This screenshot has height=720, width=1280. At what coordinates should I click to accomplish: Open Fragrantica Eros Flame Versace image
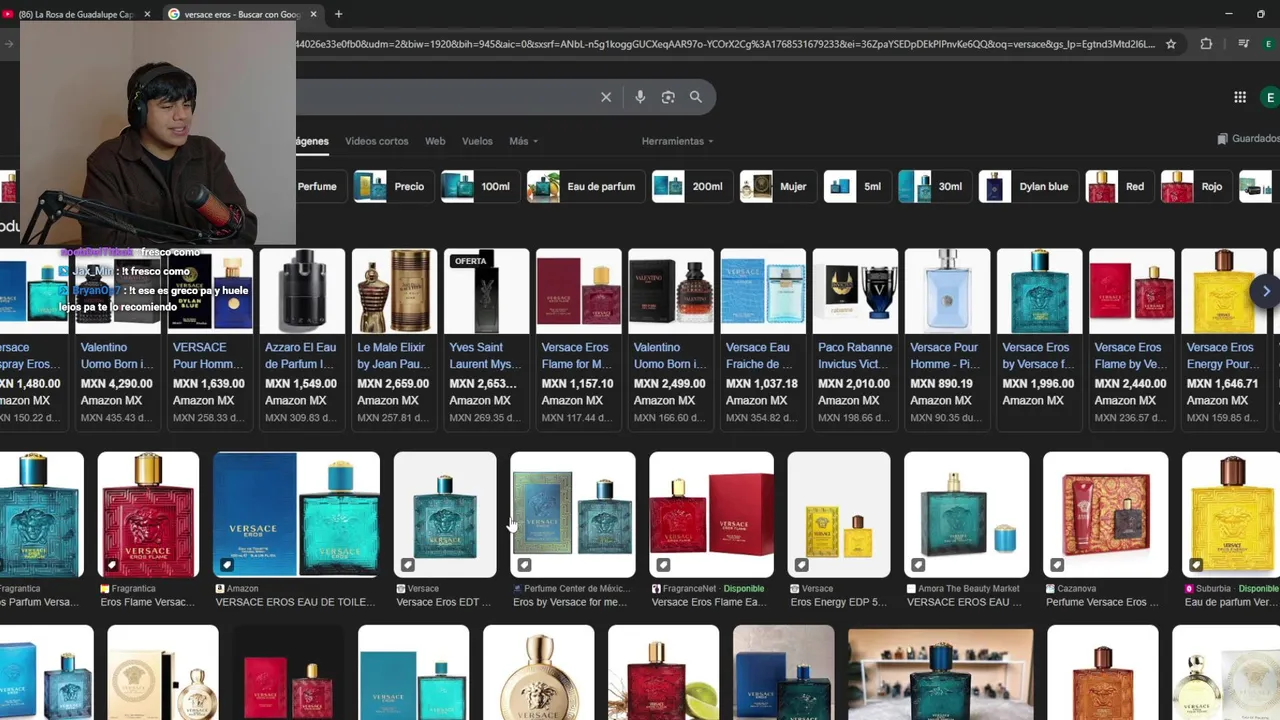(x=148, y=515)
